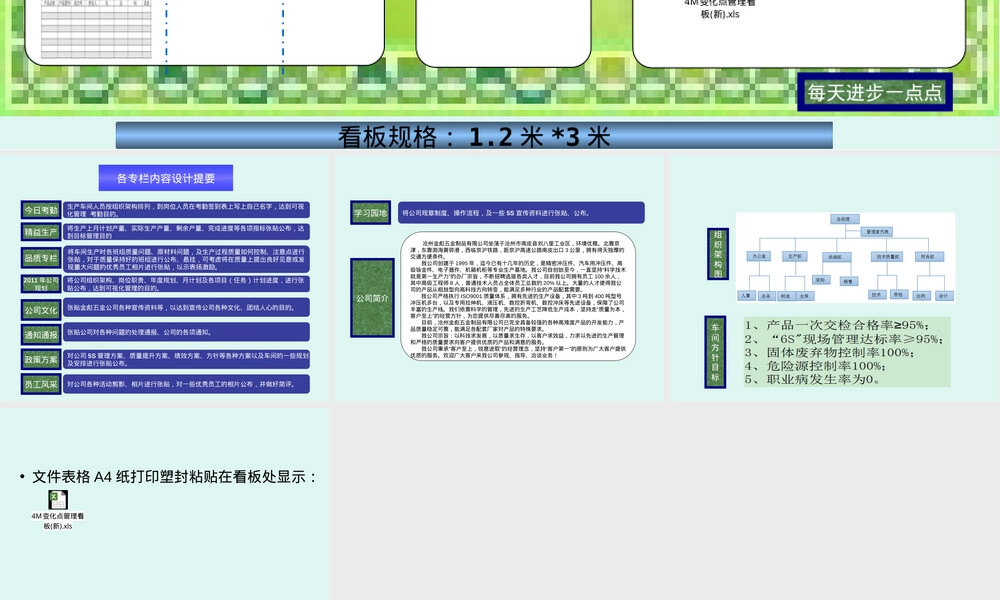Click the 精益生产 description text bar

click(186, 231)
